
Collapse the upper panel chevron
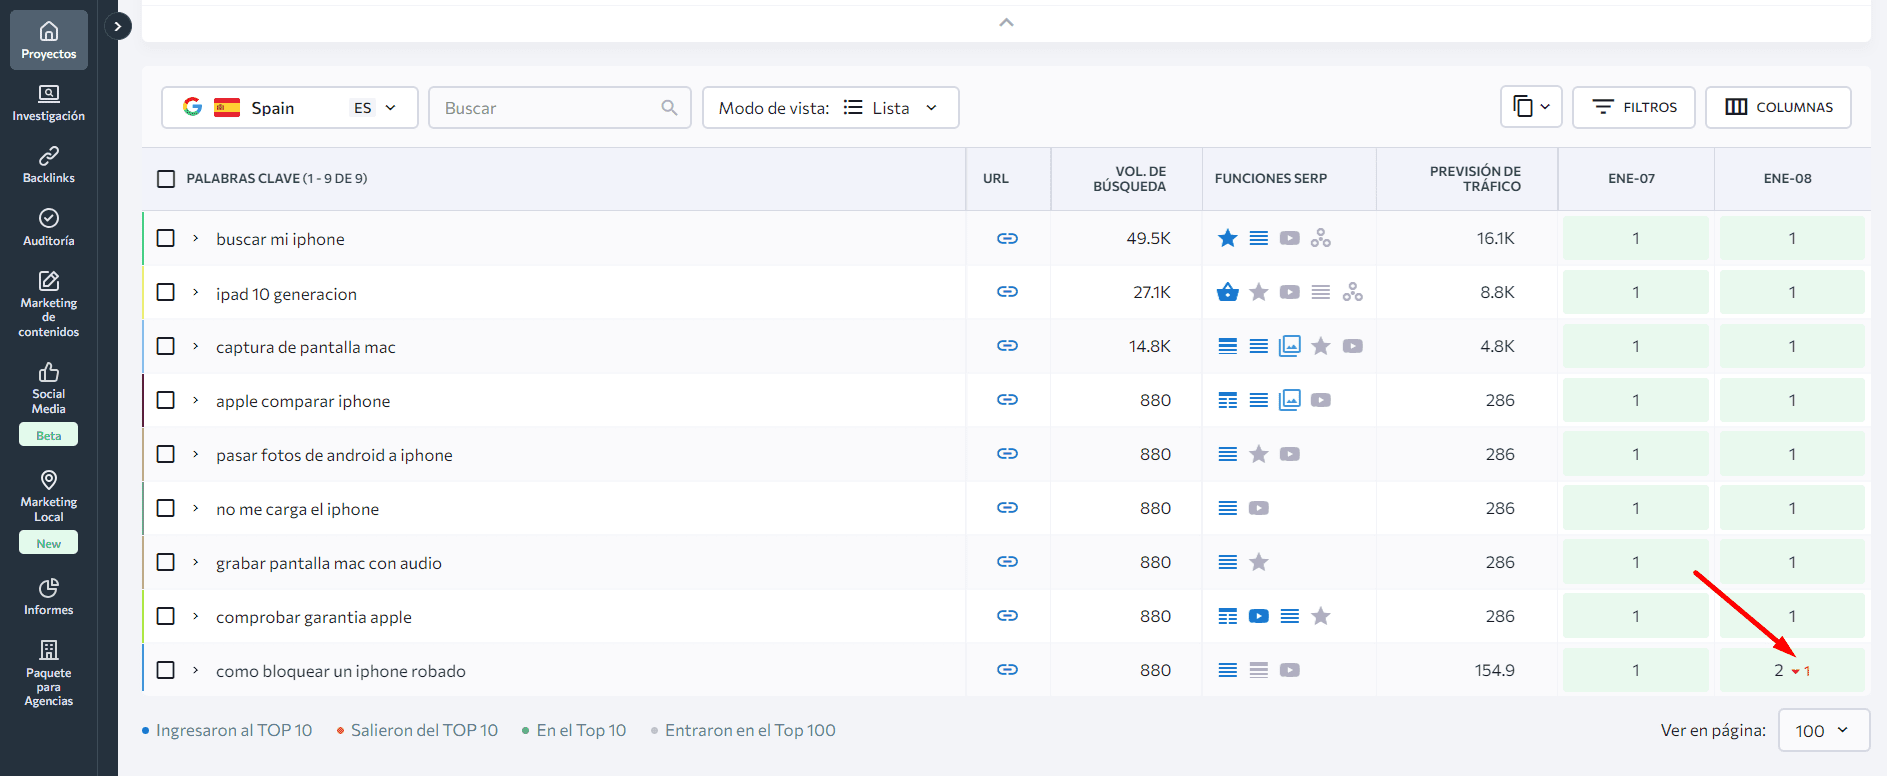click(1006, 22)
